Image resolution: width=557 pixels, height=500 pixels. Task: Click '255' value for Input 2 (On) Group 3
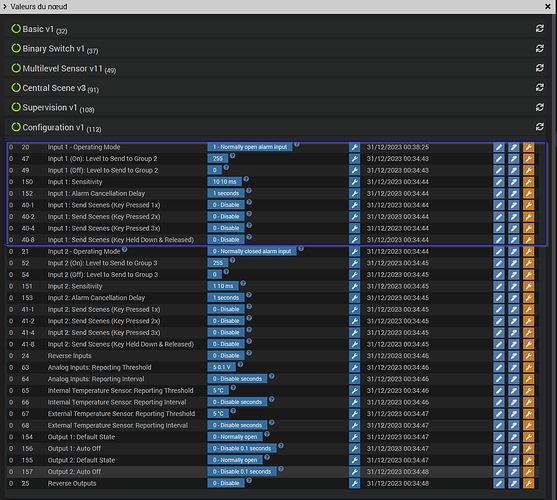pyautogui.click(x=218, y=263)
